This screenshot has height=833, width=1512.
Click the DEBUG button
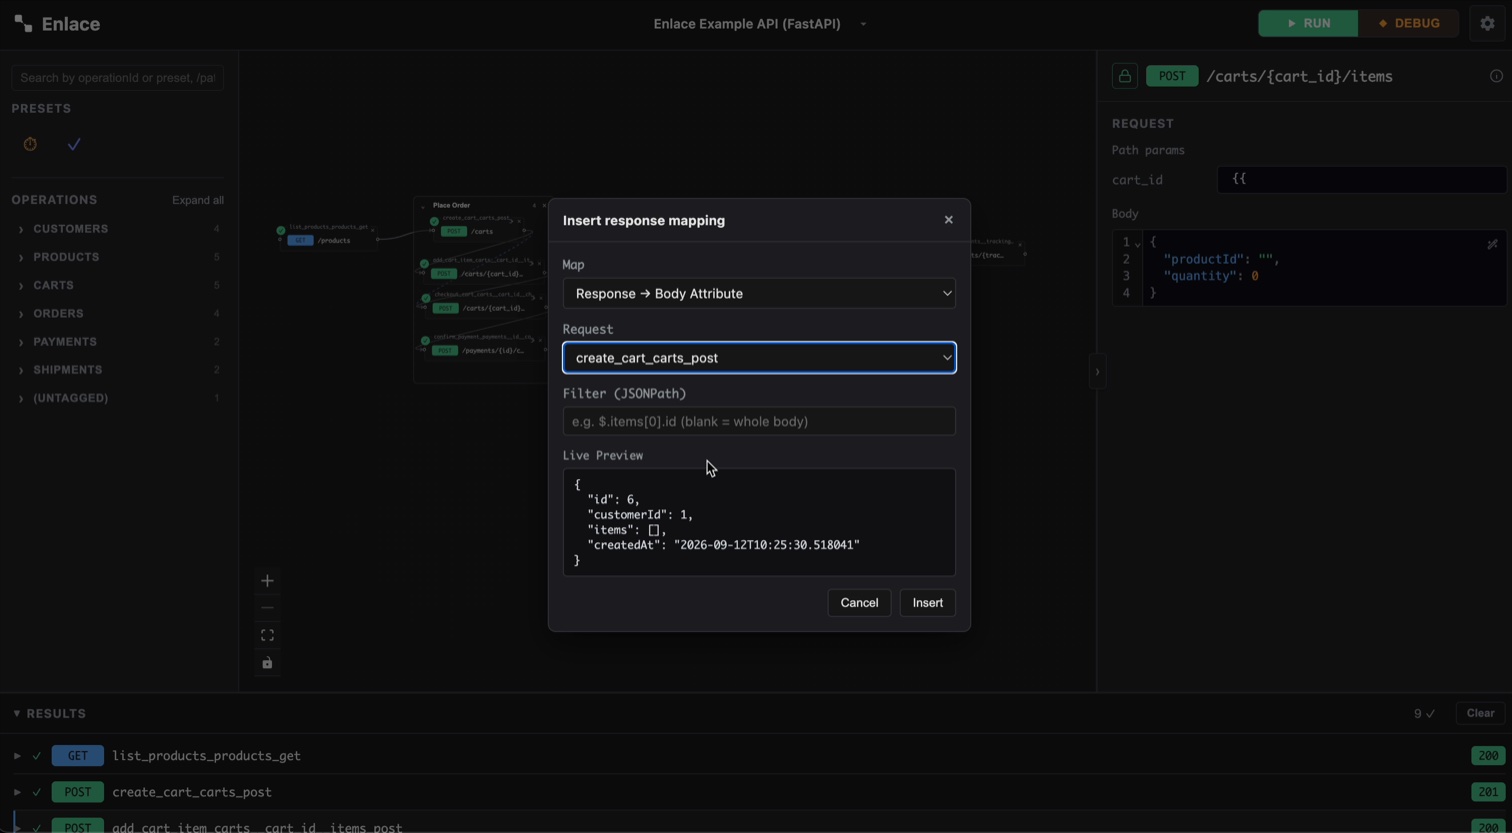(1408, 23)
